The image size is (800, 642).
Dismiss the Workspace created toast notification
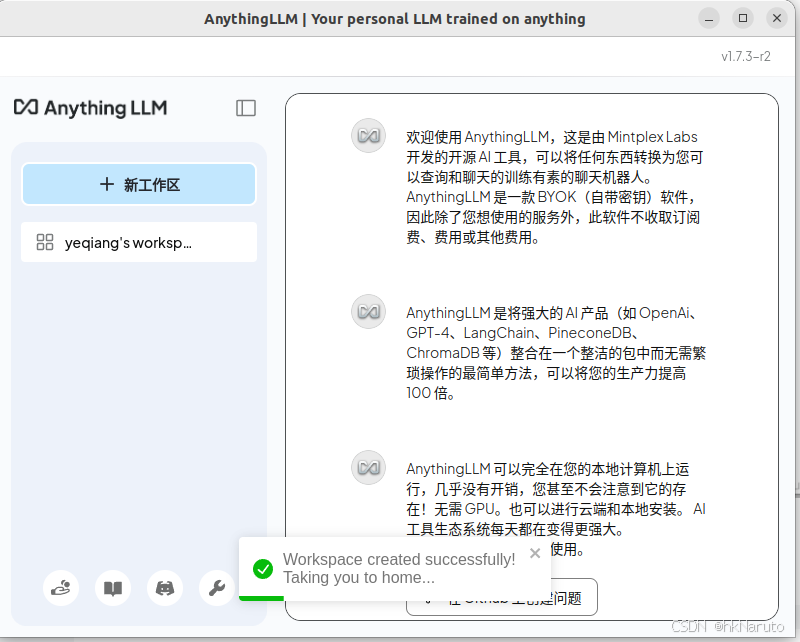[535, 553]
